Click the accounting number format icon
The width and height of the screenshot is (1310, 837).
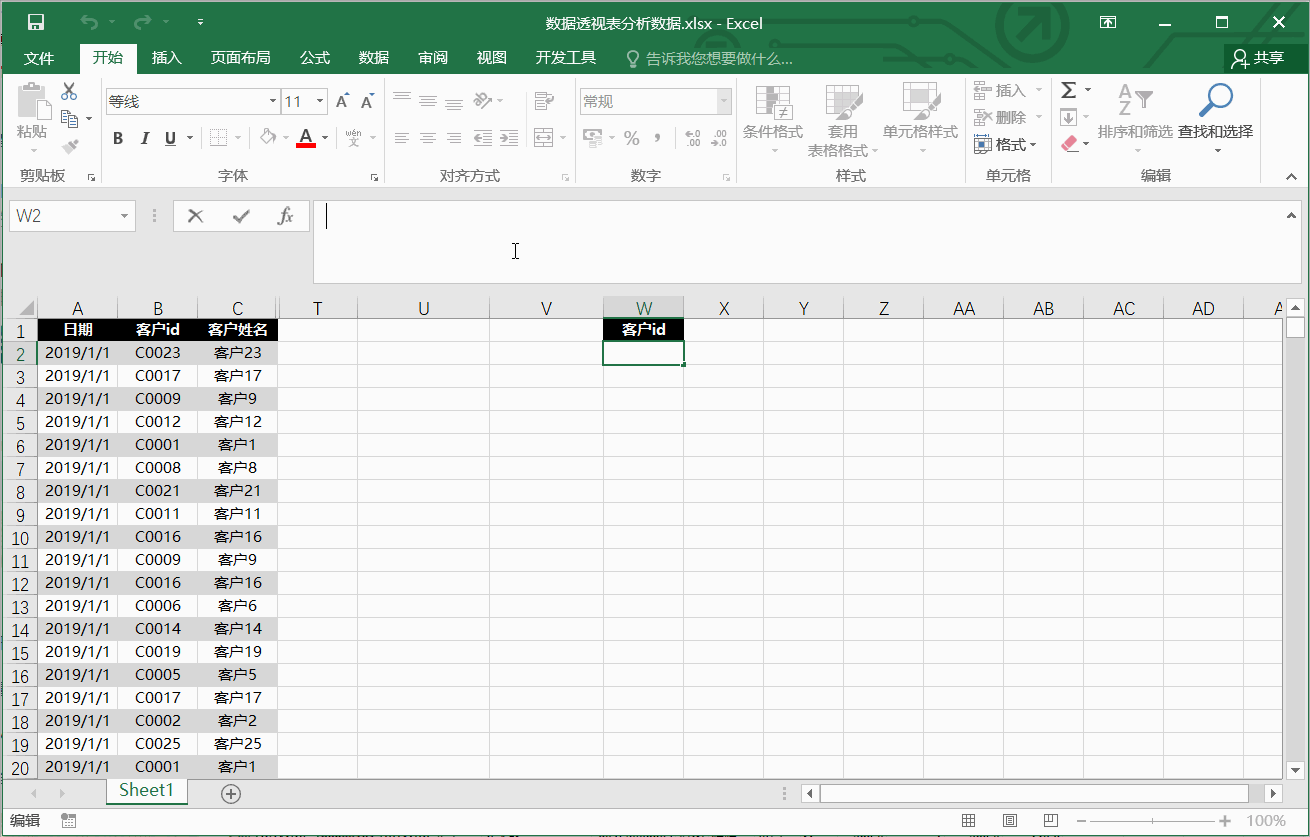(x=593, y=137)
